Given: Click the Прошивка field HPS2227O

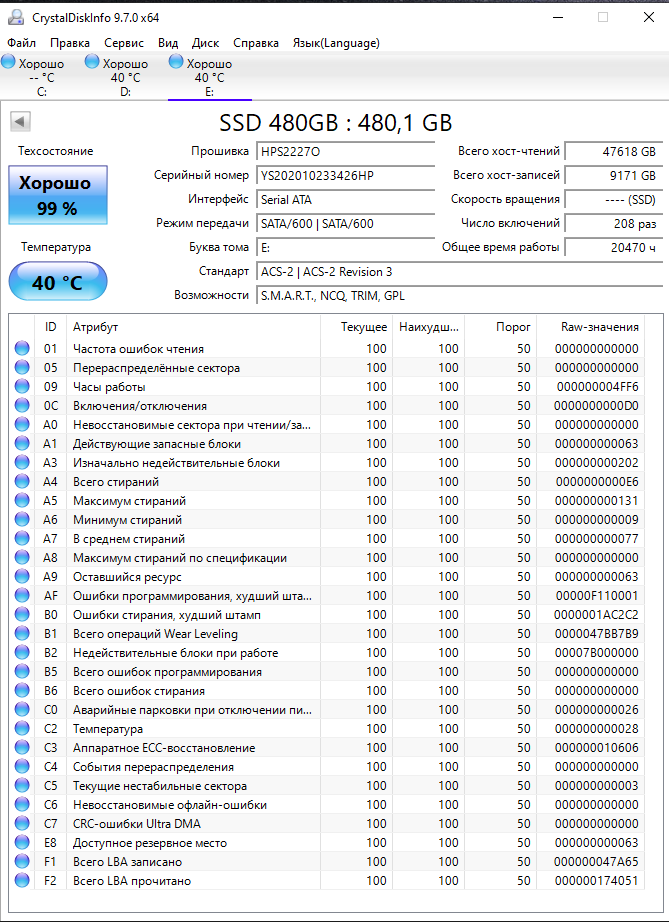Looking at the screenshot, I should (x=346, y=152).
